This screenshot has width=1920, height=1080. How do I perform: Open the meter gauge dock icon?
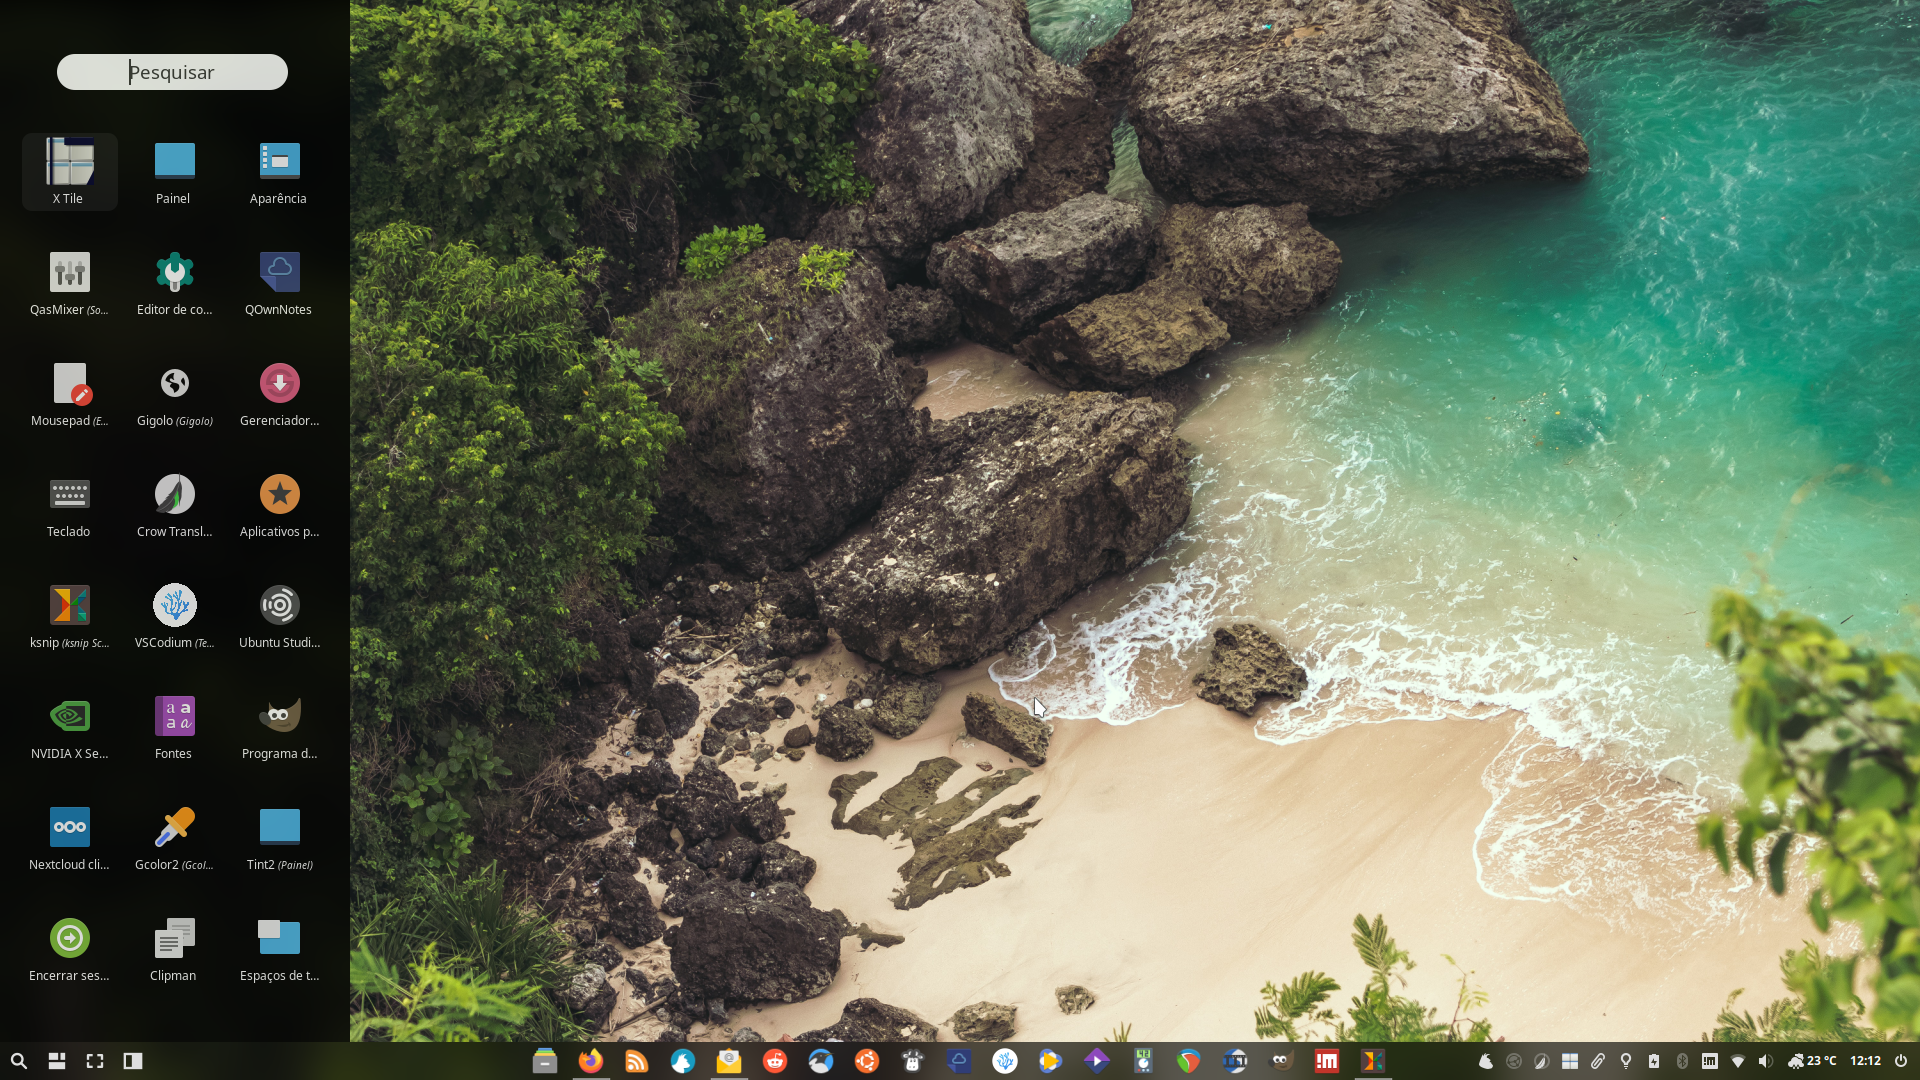pyautogui.click(x=1143, y=1061)
